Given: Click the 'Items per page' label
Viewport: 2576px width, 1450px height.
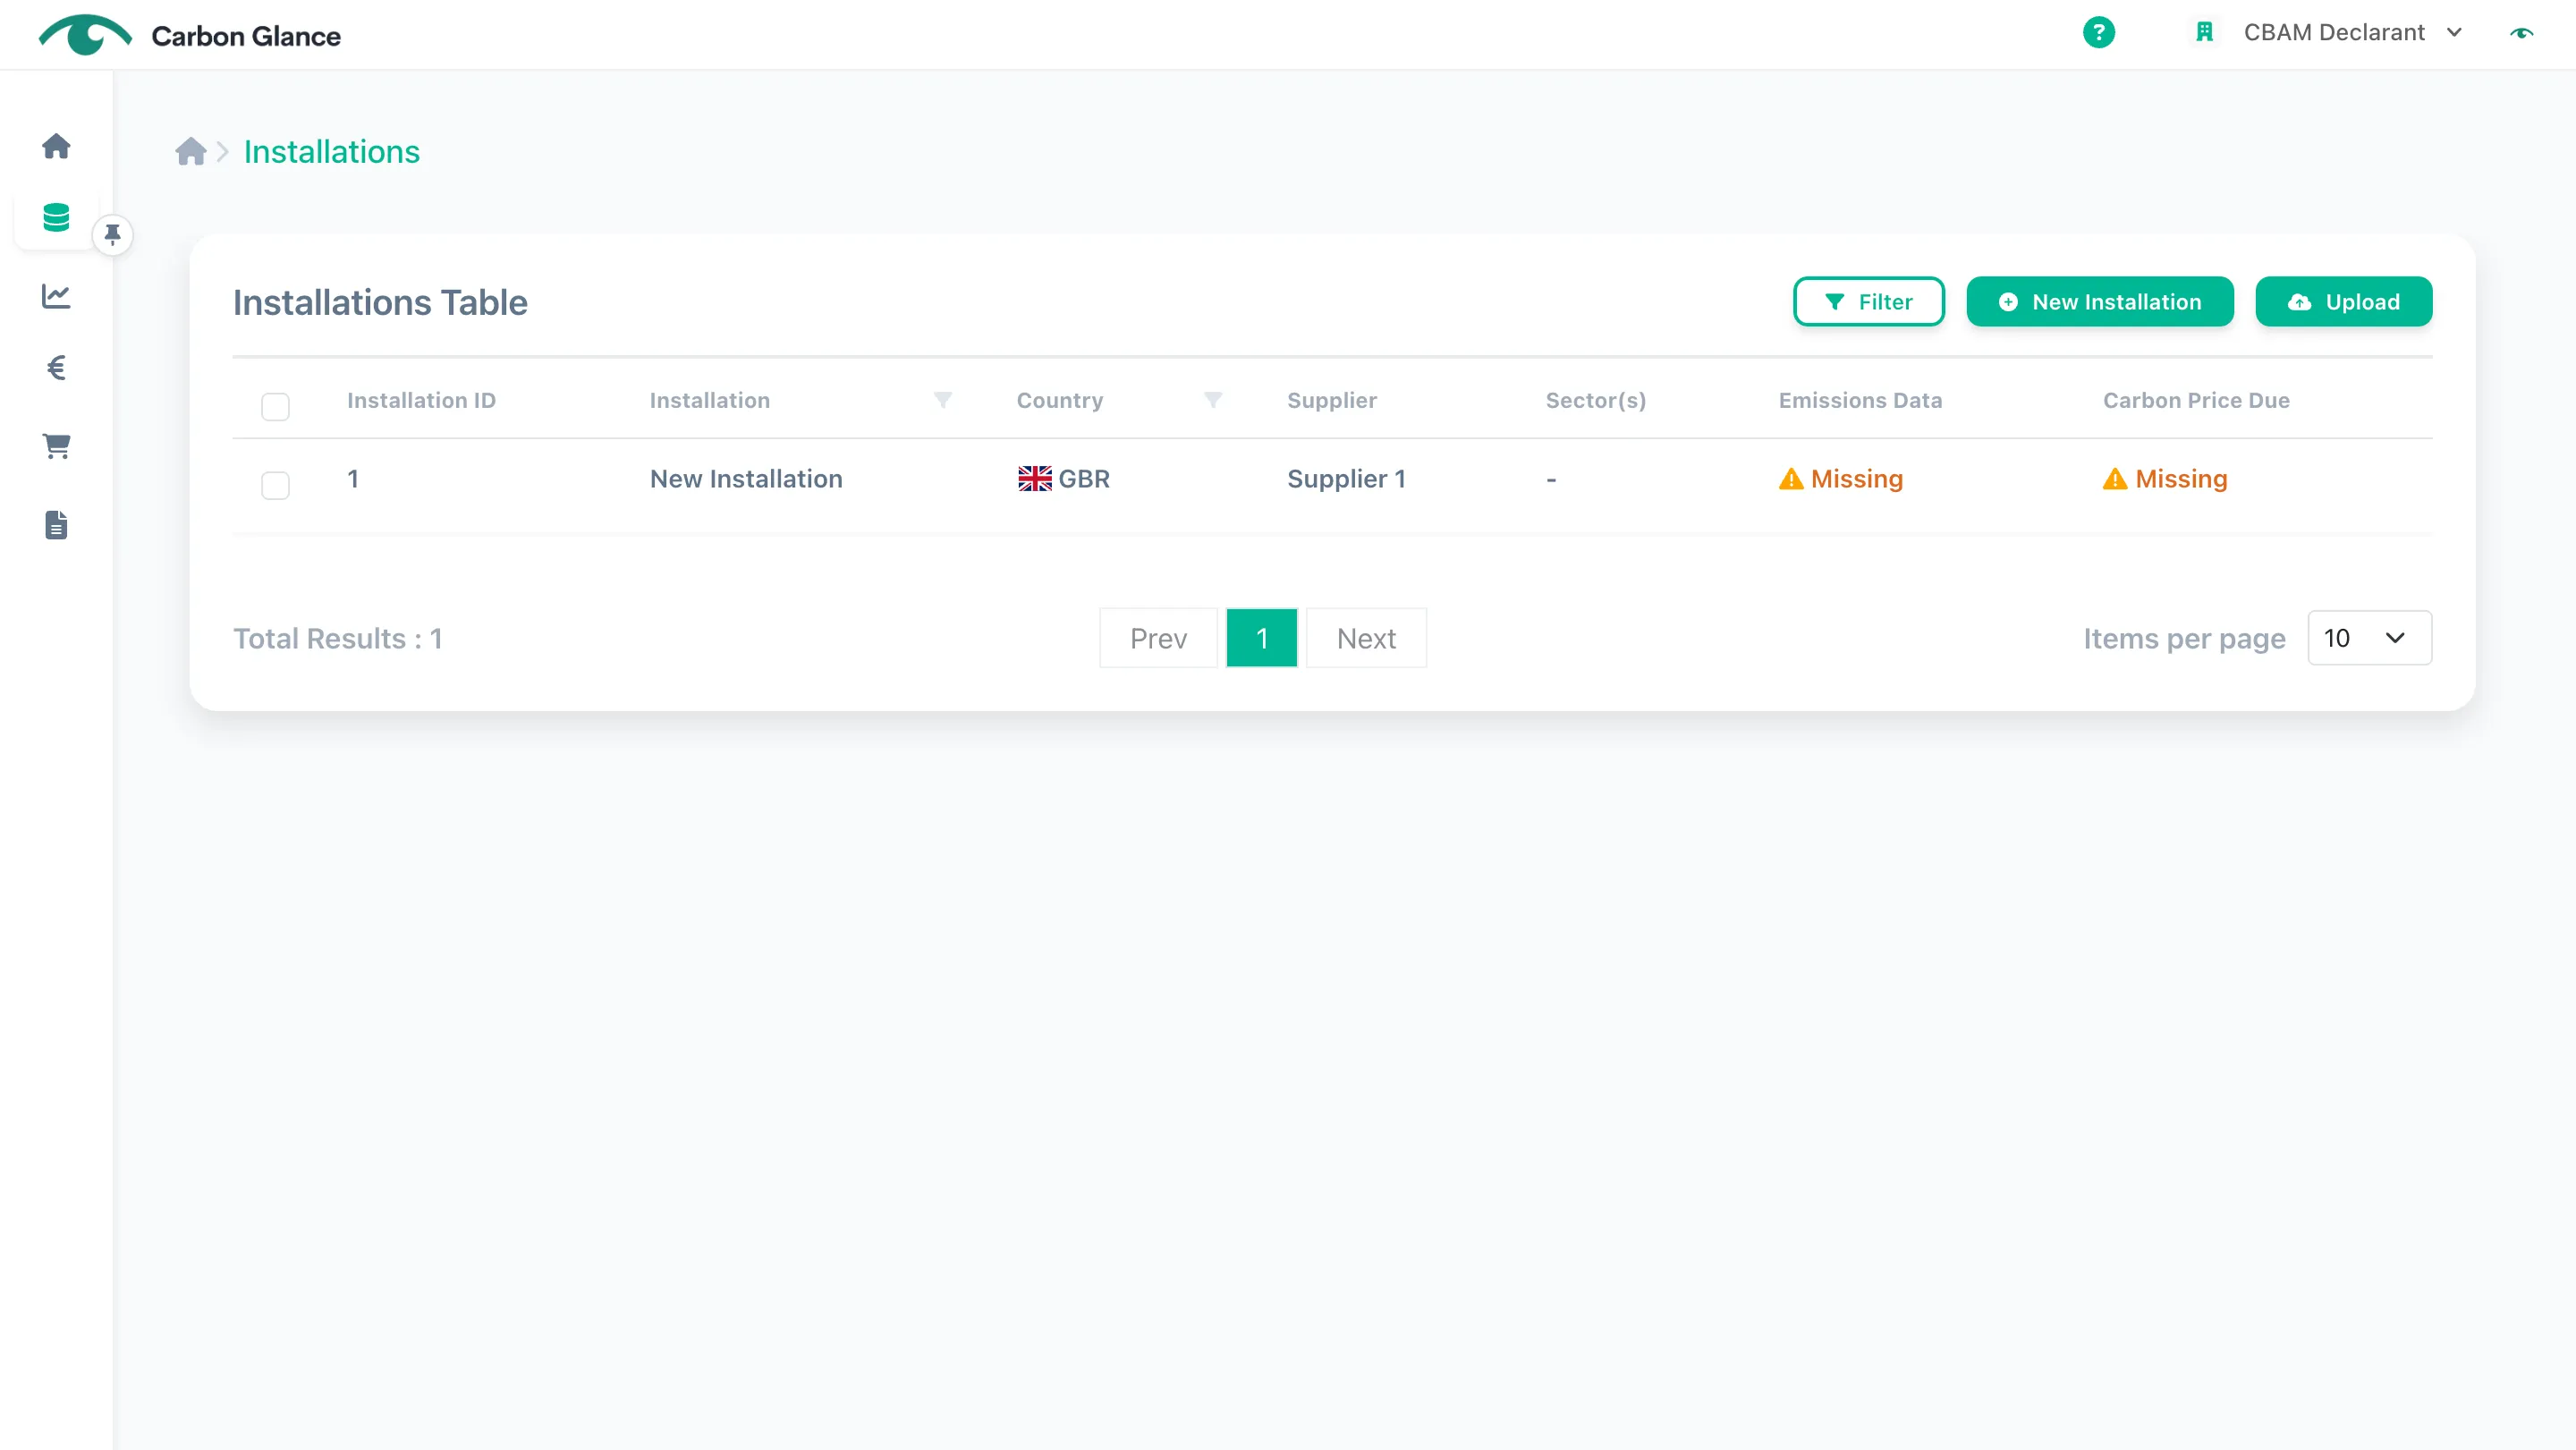Looking at the screenshot, I should pos(2184,638).
